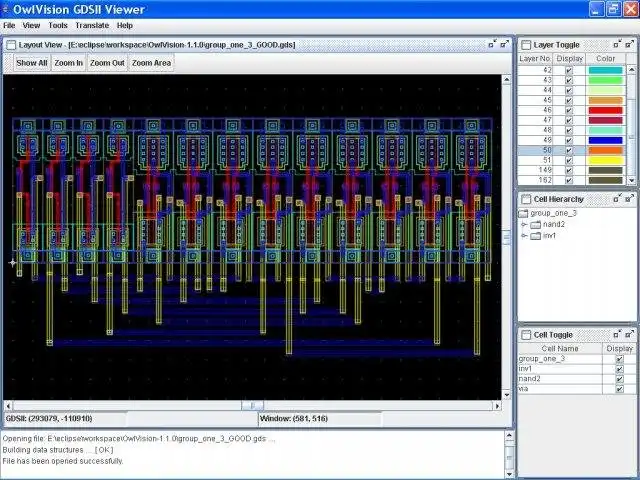Viewport: 640px width, 480px height.
Task: Click the Cell Name column header
Action: (560, 349)
